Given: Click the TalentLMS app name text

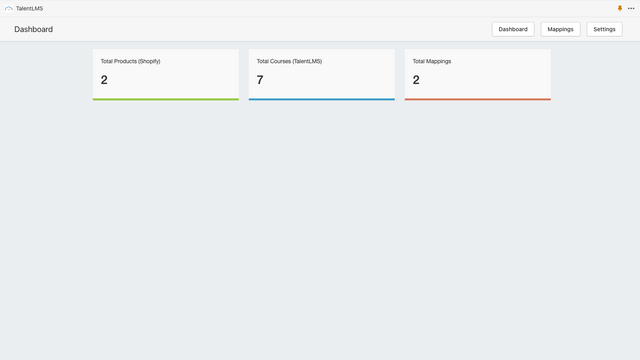Looking at the screenshot, I should 29,8.
